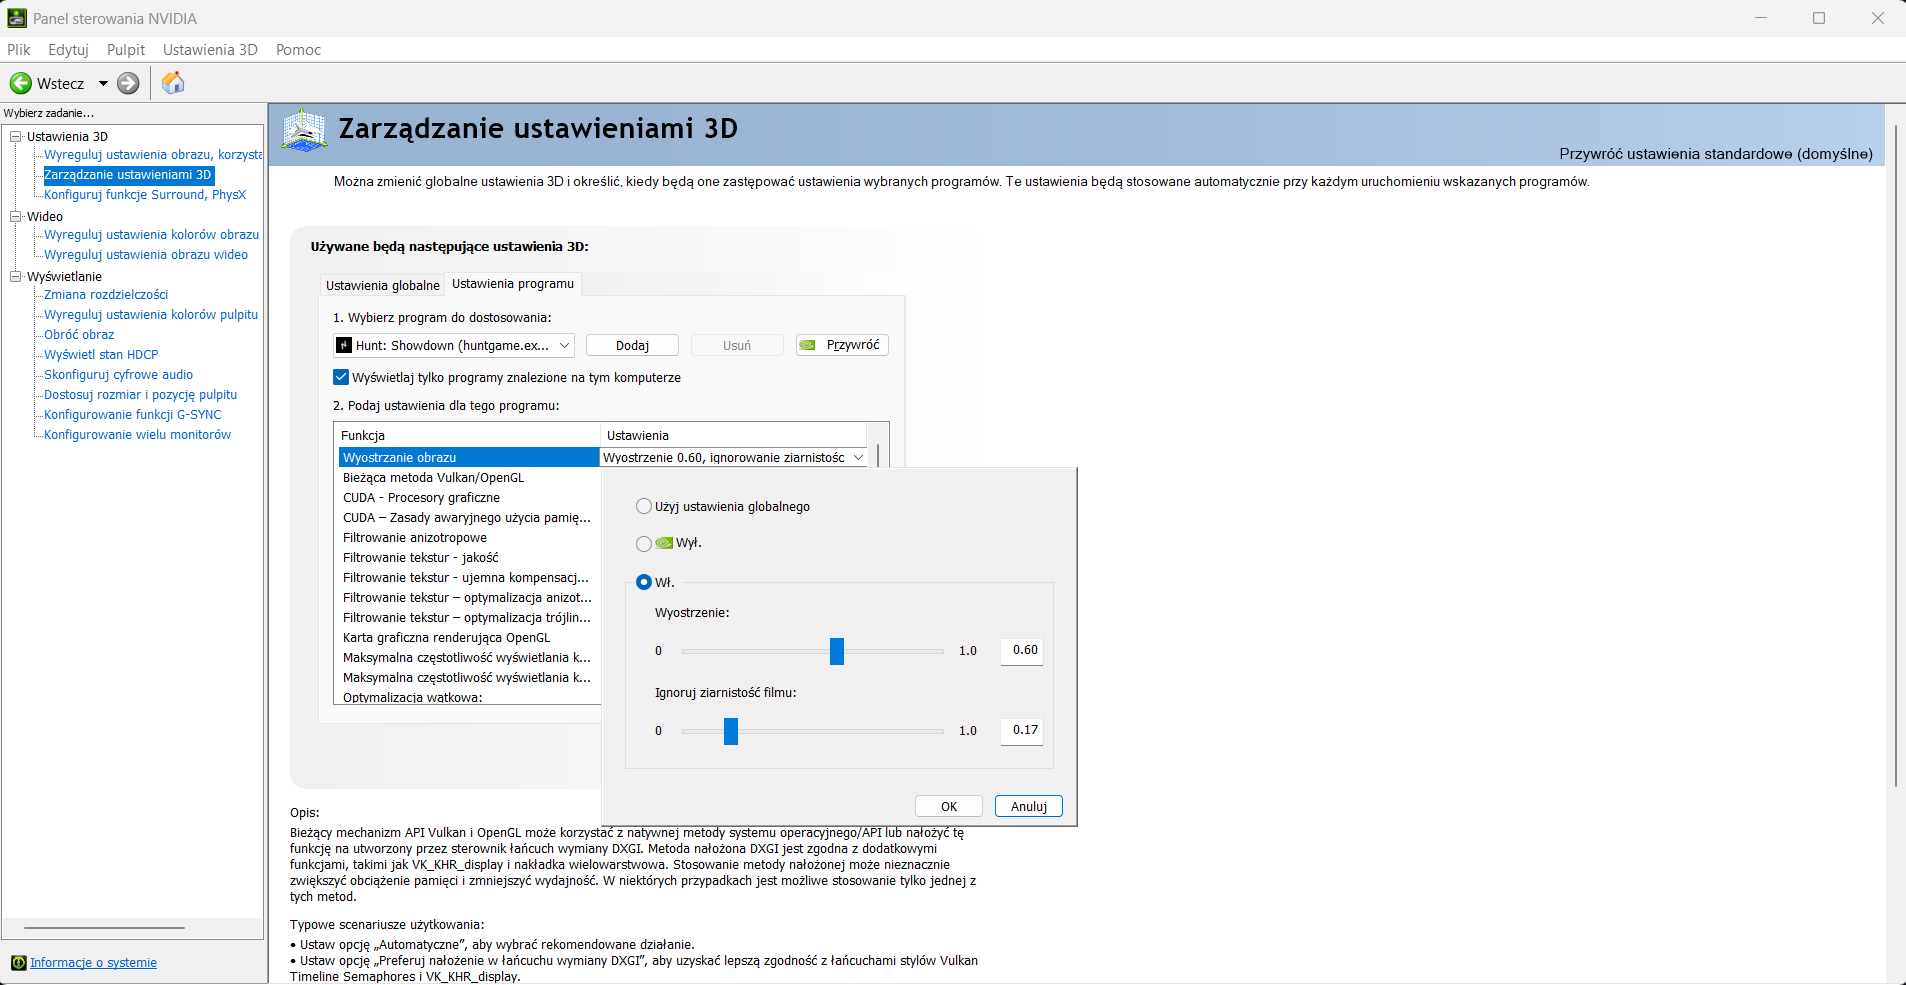This screenshot has height=985, width=1906.
Task: Collapse the Ustawienia 3D tree node
Action: 16,136
